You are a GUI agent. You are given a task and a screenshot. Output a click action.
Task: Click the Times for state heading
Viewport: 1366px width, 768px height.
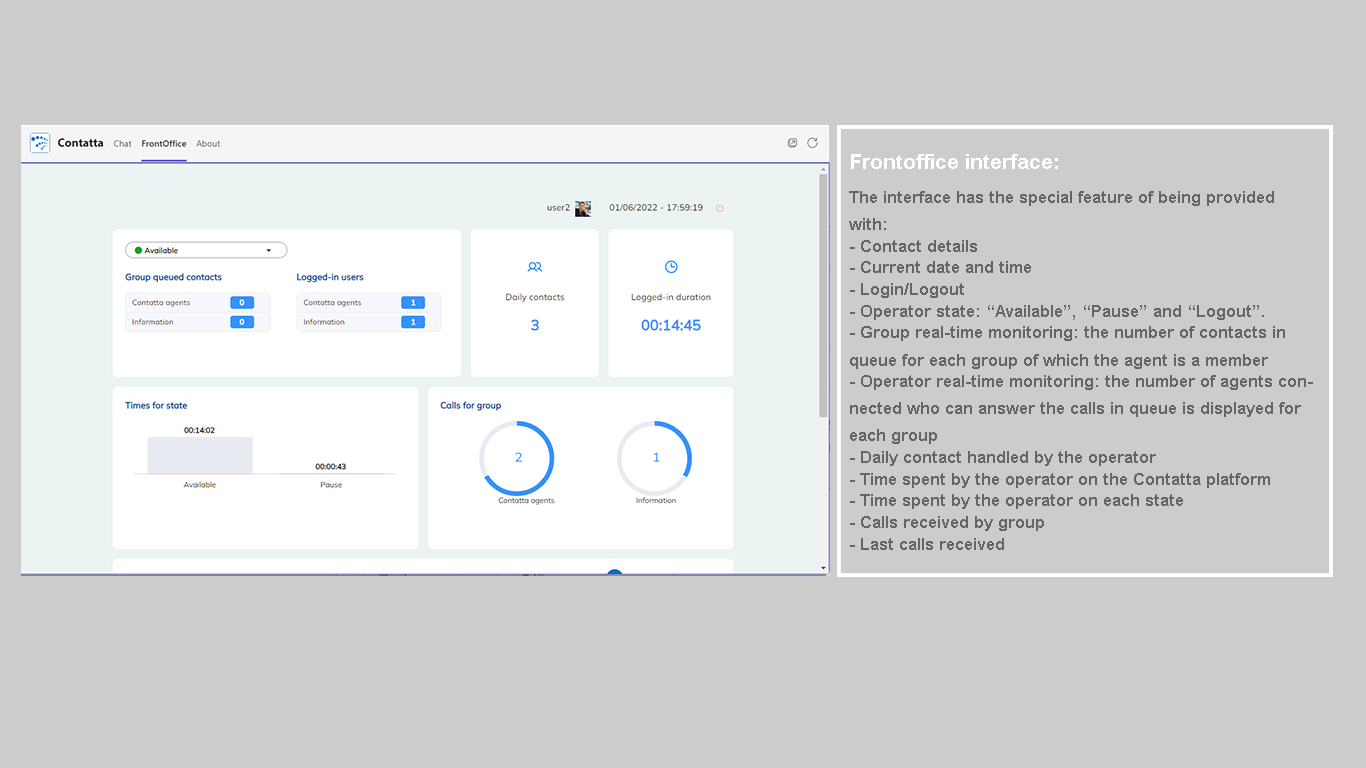pyautogui.click(x=156, y=405)
